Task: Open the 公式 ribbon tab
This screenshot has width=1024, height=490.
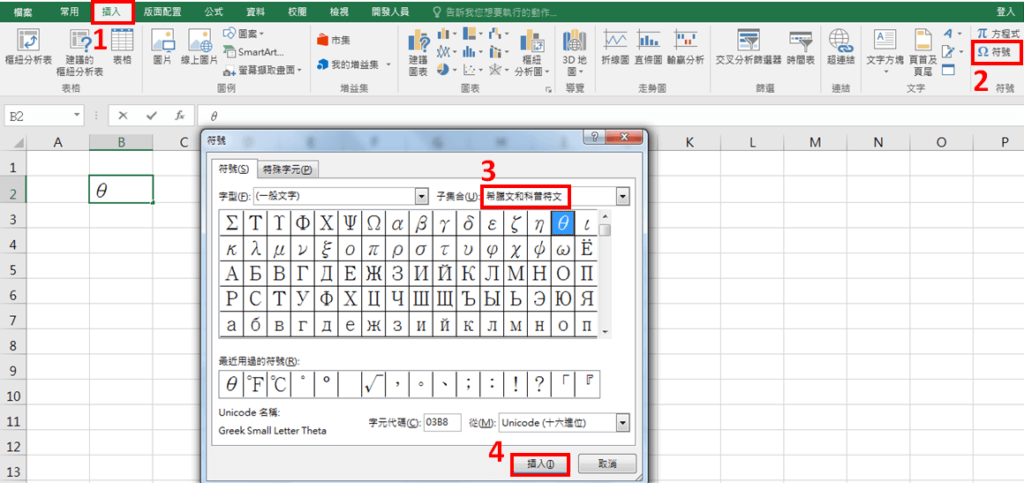Action: point(213,11)
